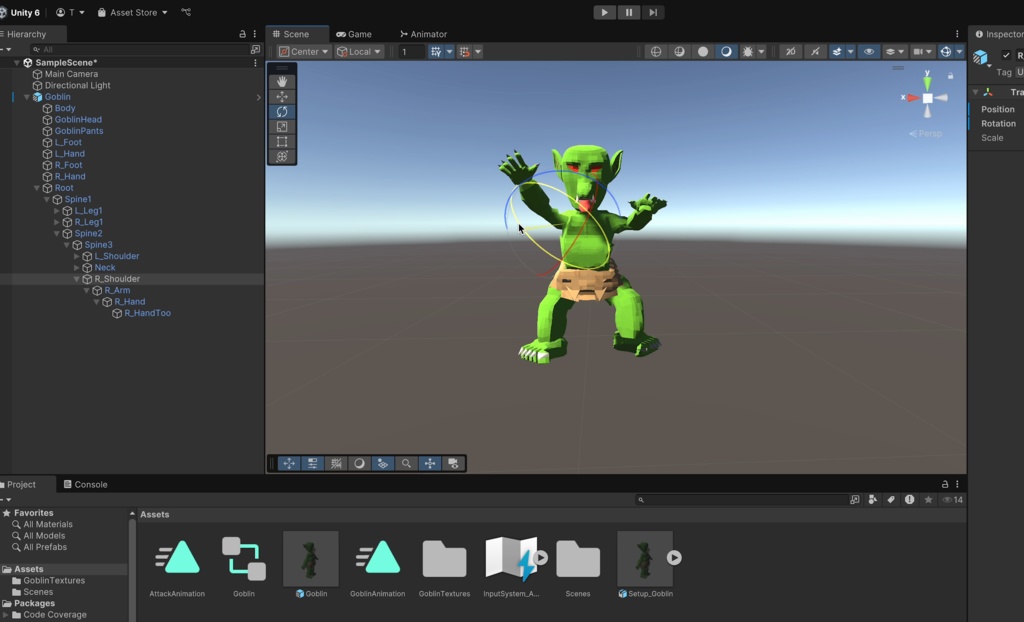Switch to the Move tool

pos(282,96)
